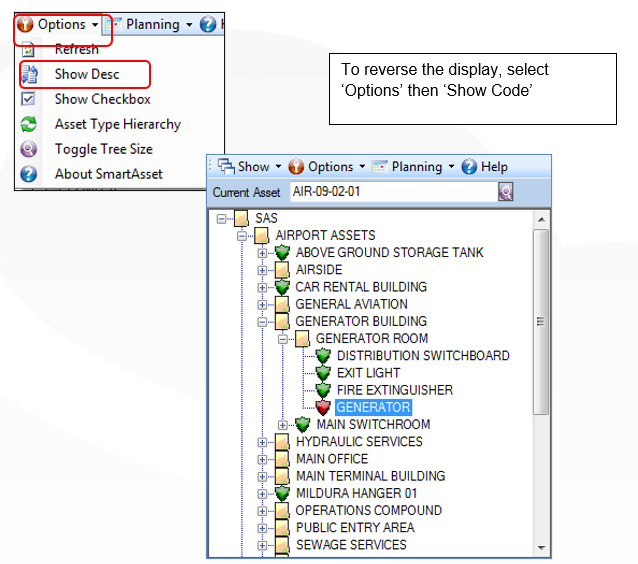Click the red shield icon next to GENERATOR

323,407
